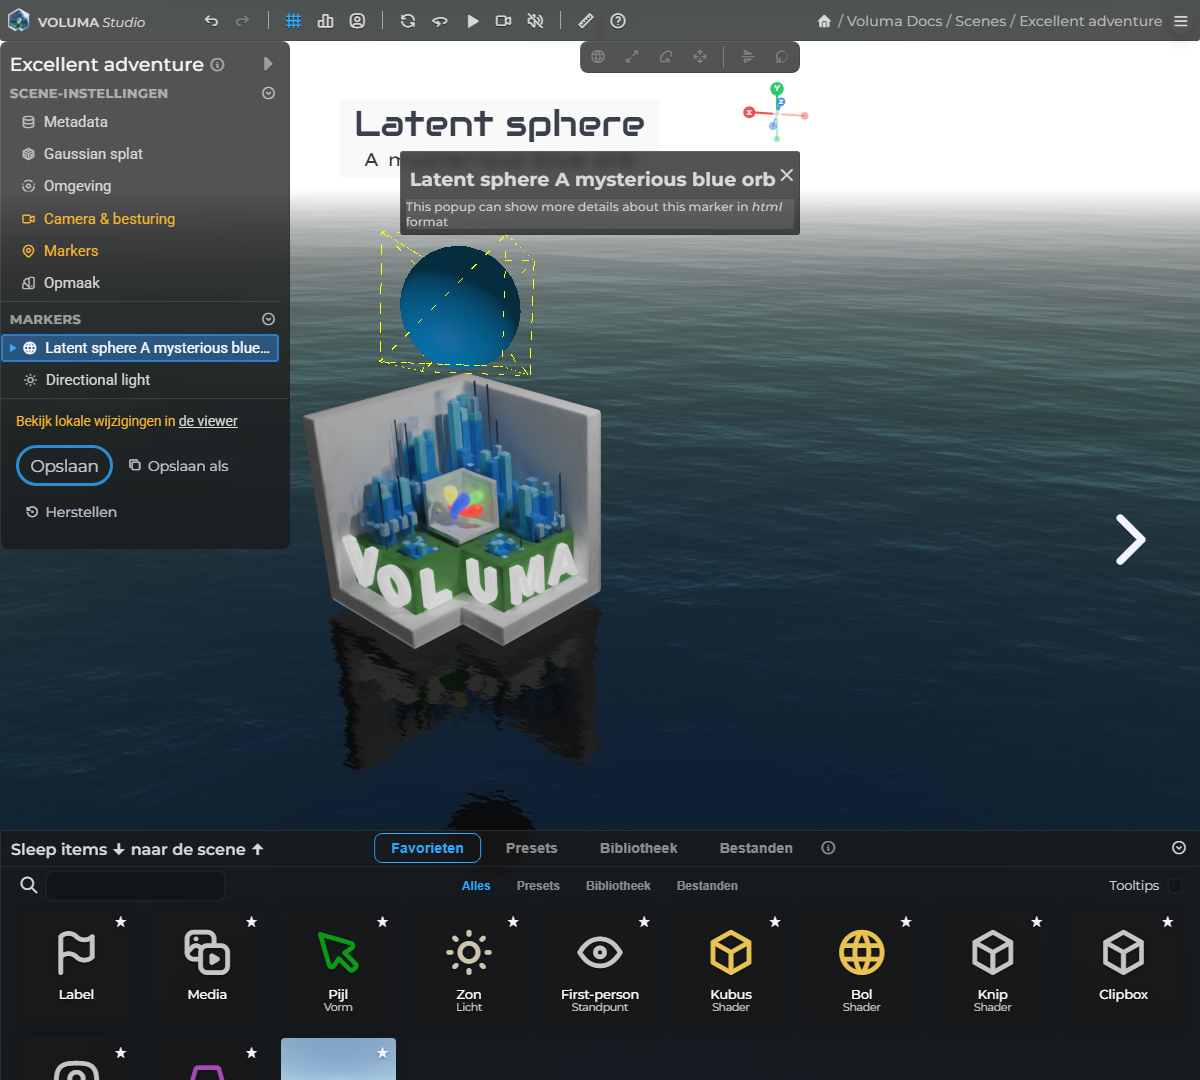Click the align lines icon in the transform toolbar

[748, 57]
